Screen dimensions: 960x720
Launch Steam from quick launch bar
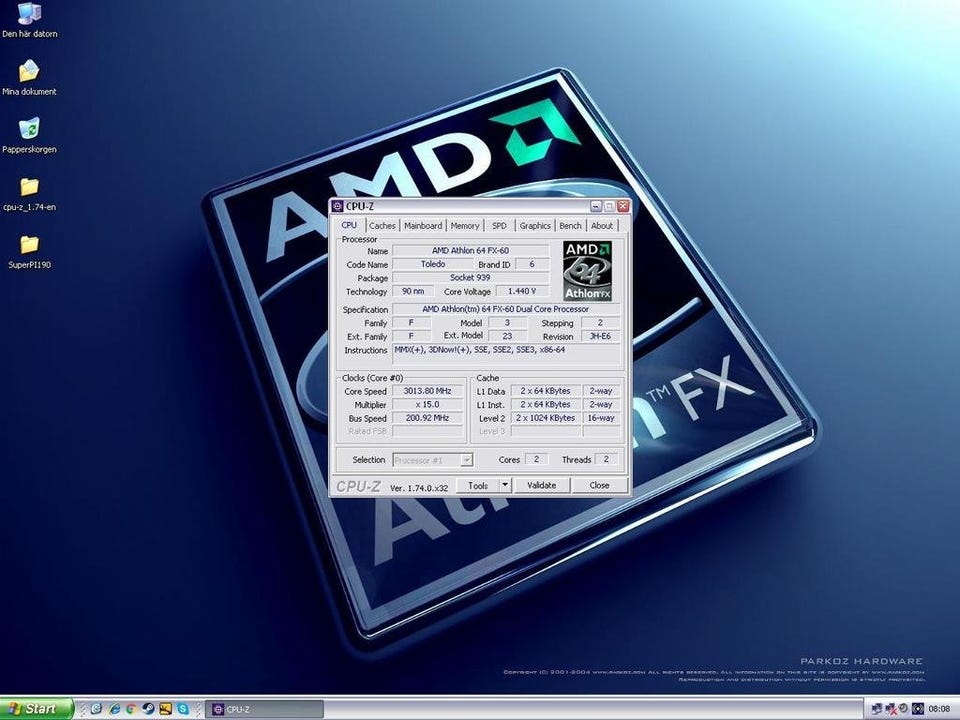(x=148, y=709)
